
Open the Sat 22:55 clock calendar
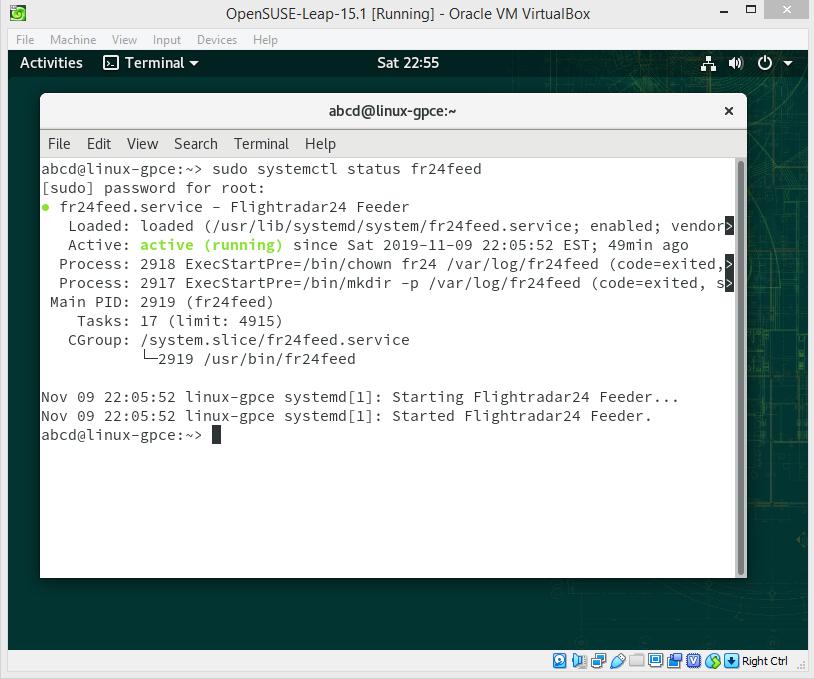point(408,63)
